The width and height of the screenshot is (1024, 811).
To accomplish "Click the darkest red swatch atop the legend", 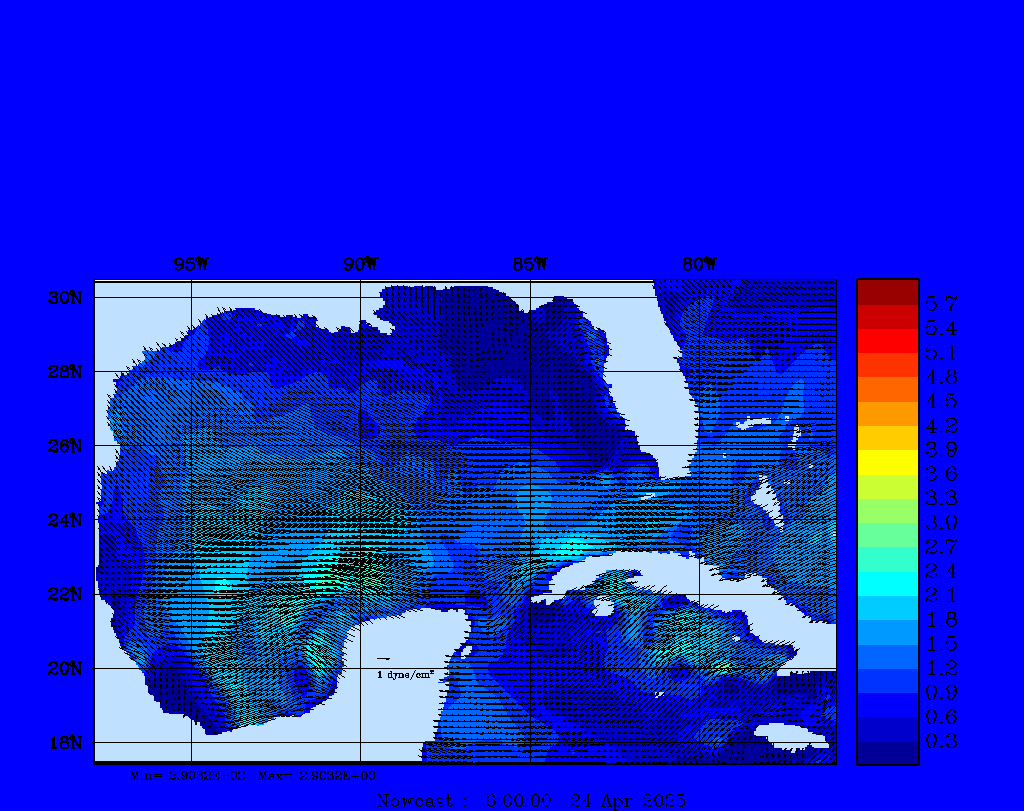I will pos(887,291).
